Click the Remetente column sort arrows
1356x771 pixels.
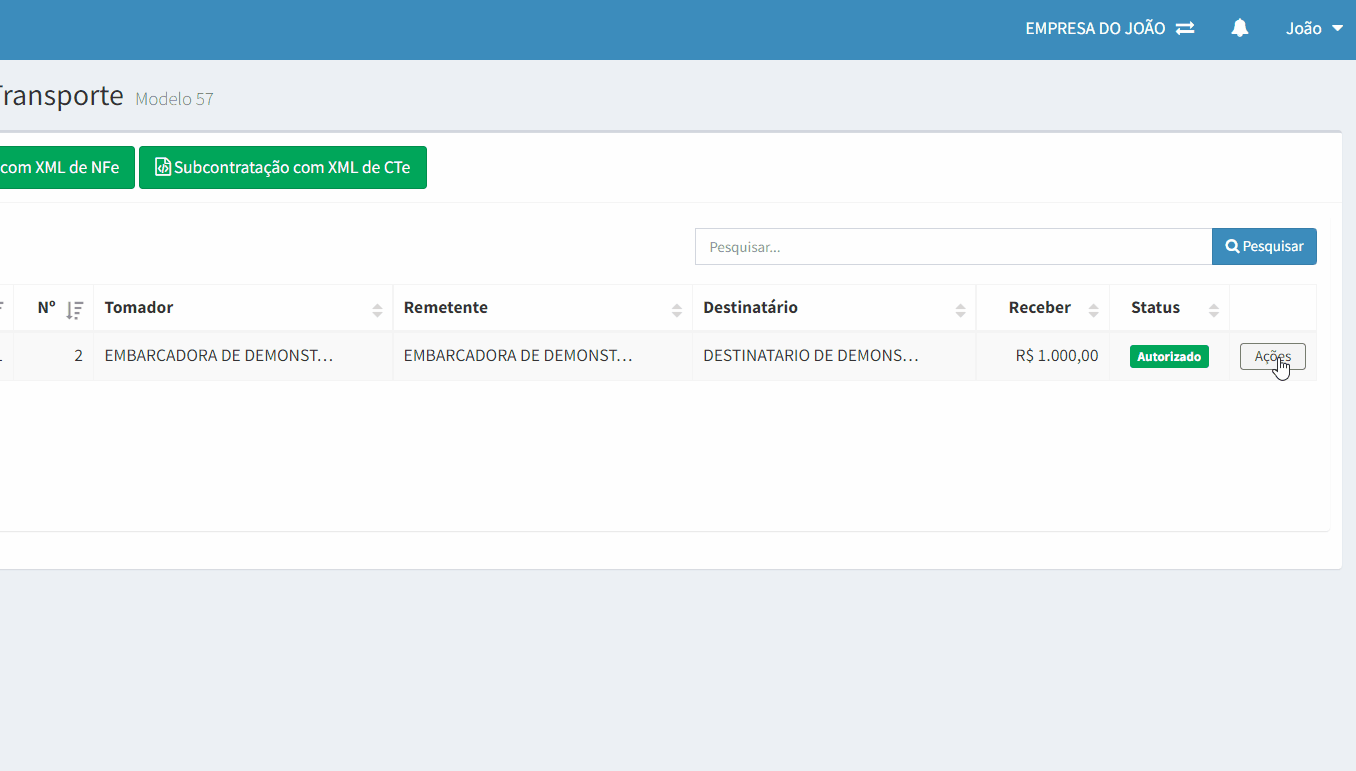[x=677, y=310]
